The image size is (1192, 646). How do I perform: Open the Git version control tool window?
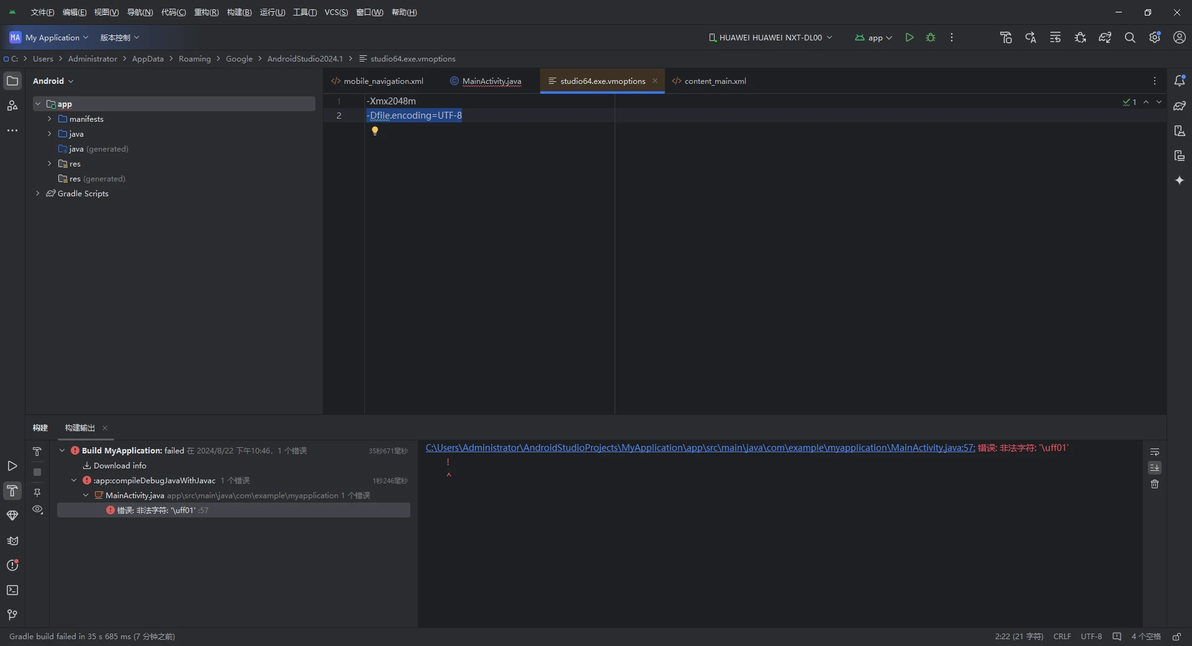pos(12,615)
